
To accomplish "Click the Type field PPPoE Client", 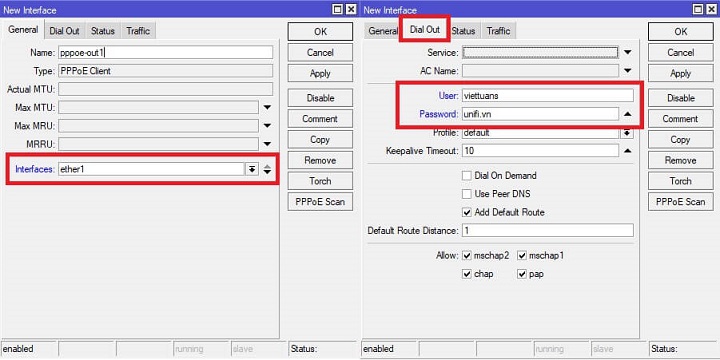I will [x=165, y=71].
